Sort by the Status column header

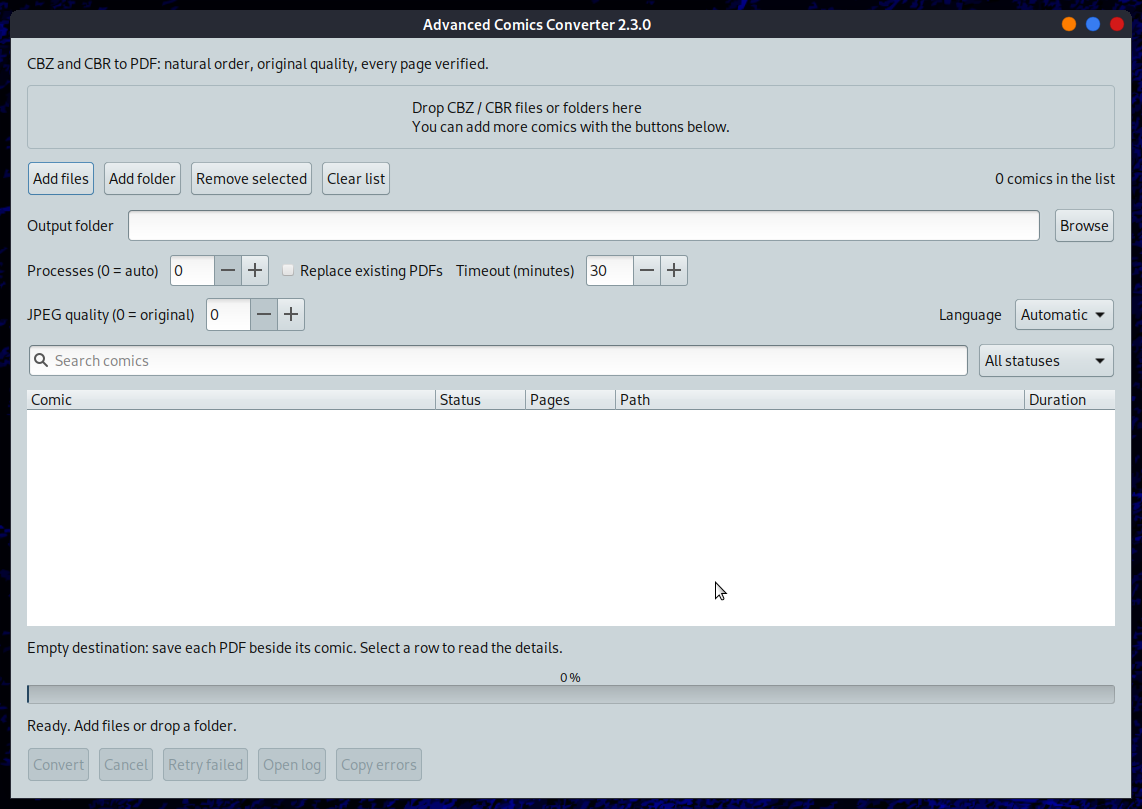tap(480, 400)
